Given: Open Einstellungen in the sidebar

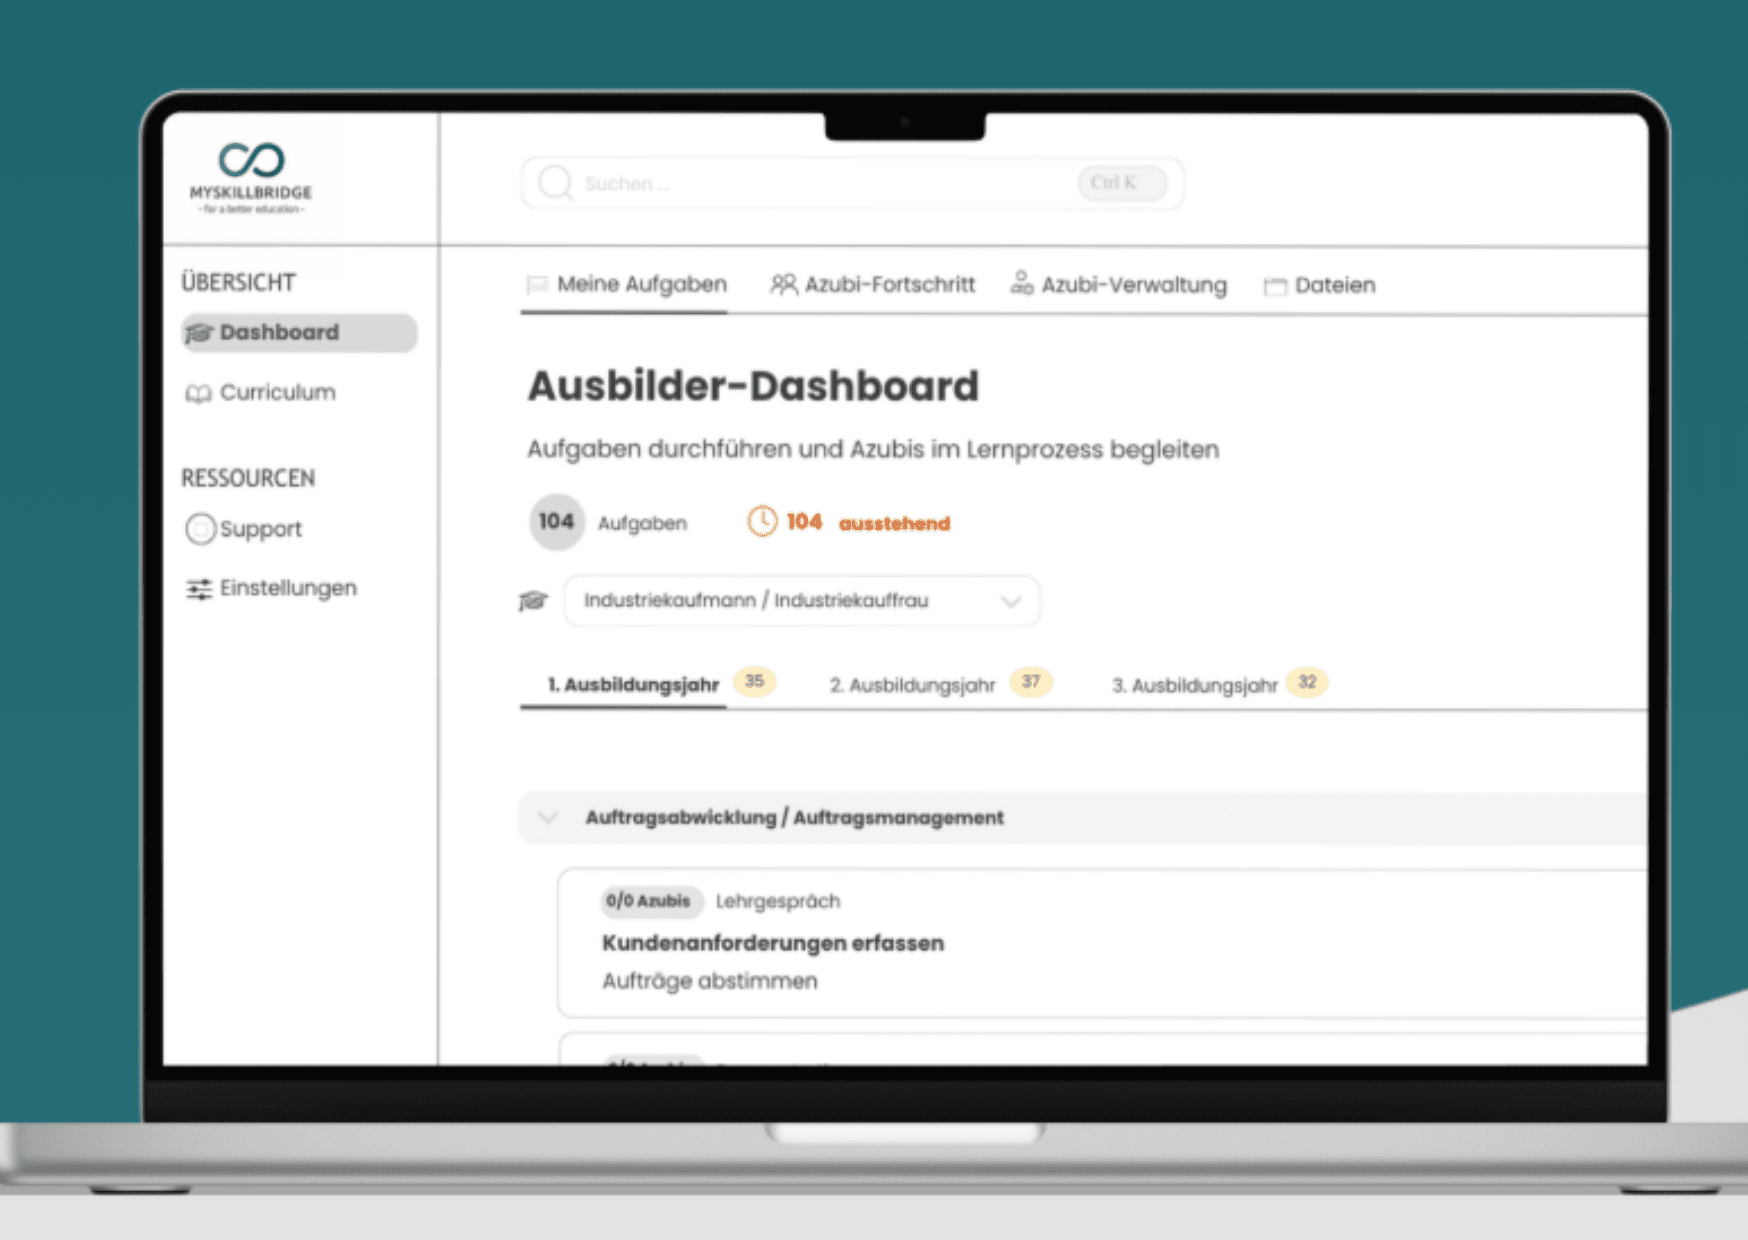Looking at the screenshot, I should tap(271, 588).
